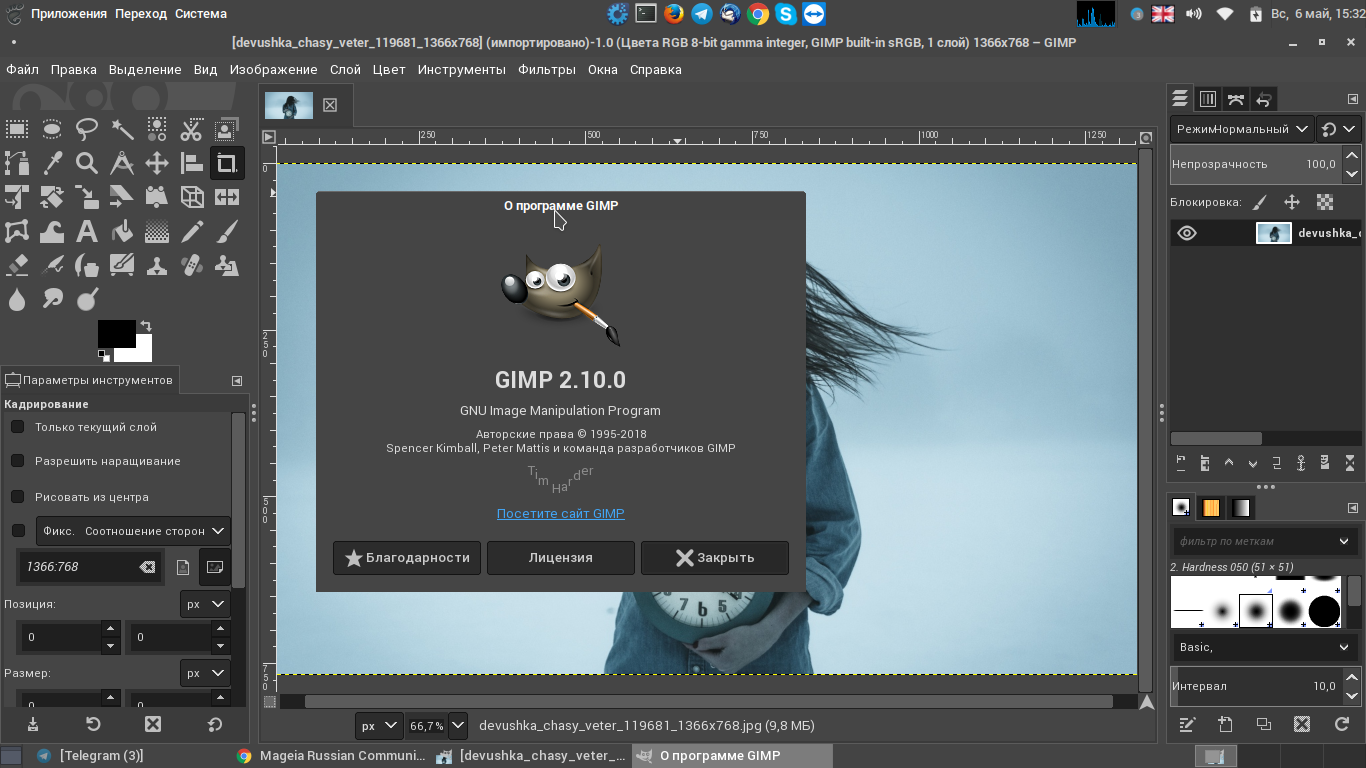Switch to the Channels tab

point(1208,99)
